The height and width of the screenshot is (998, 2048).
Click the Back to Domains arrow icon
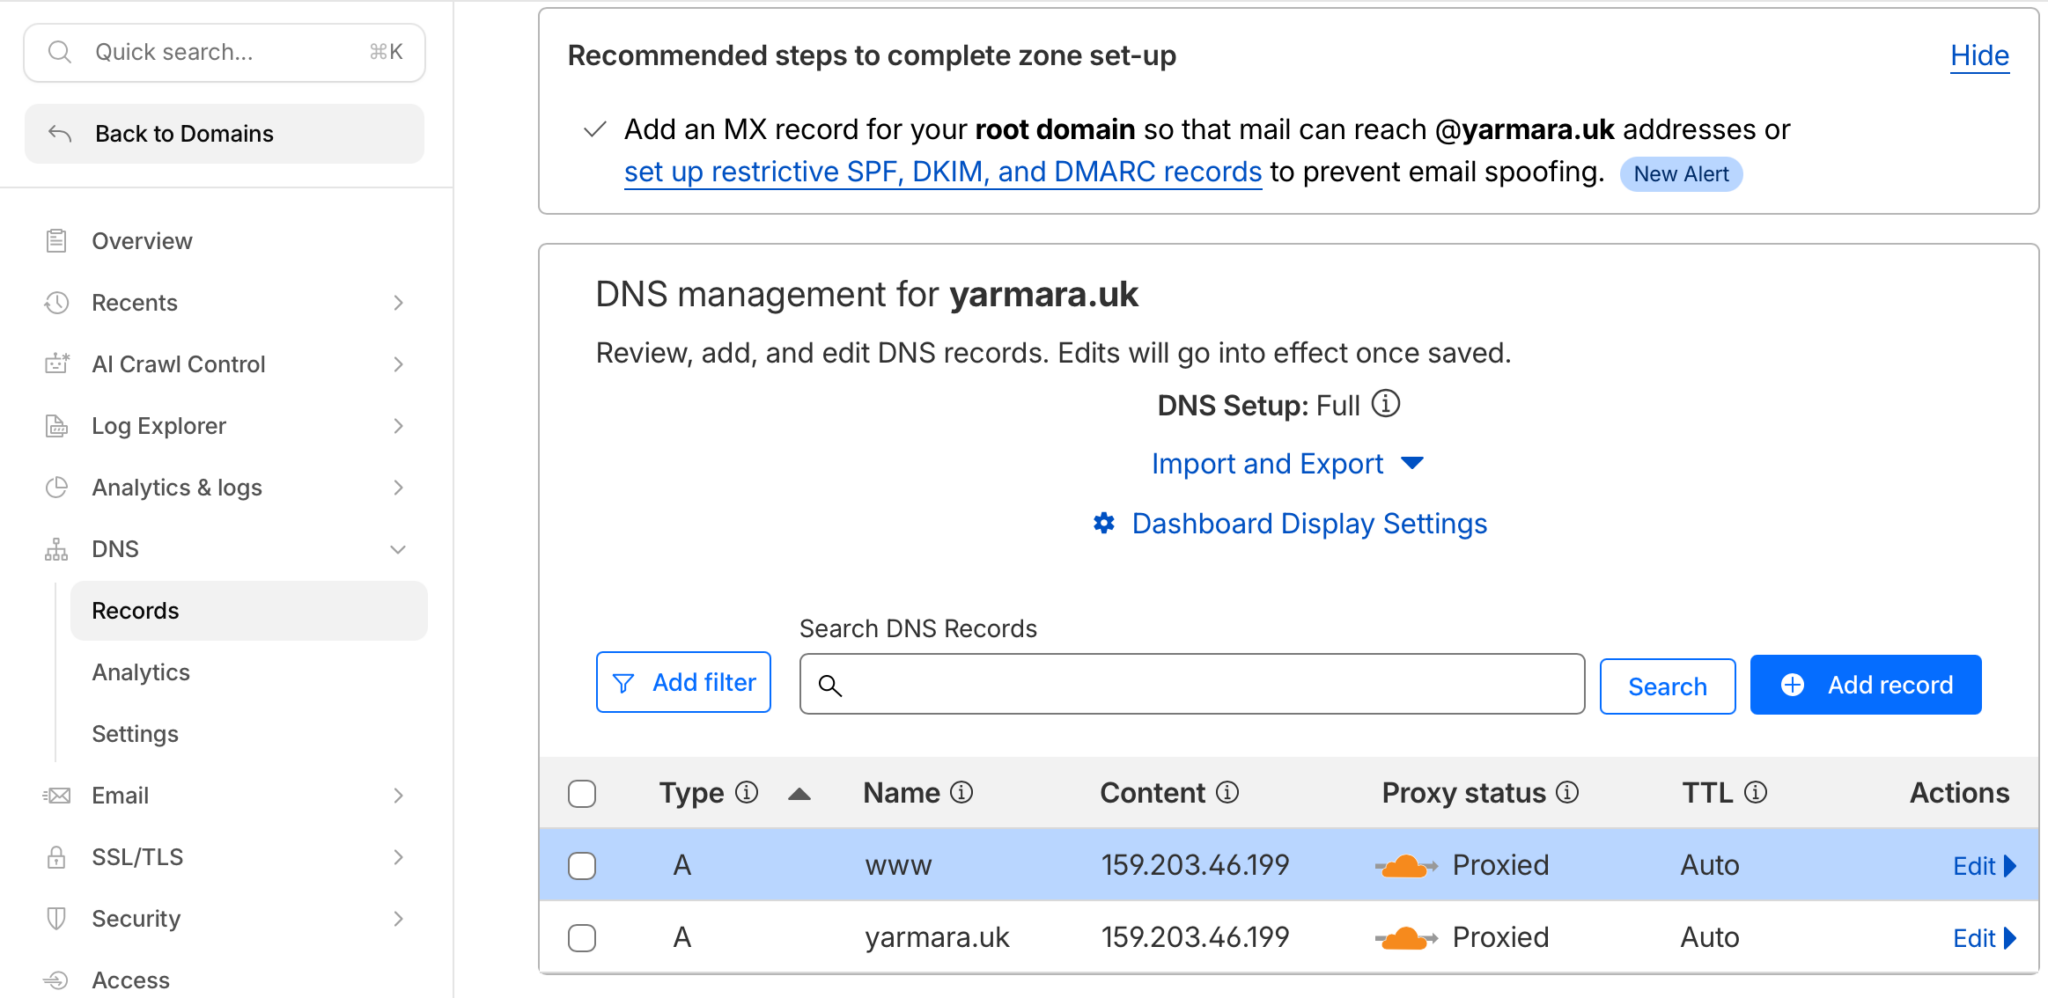tap(60, 134)
